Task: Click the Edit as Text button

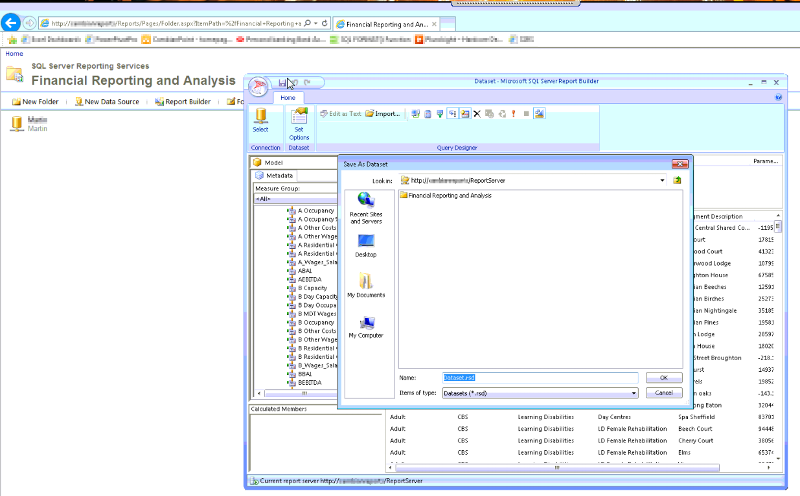Action: (340, 114)
